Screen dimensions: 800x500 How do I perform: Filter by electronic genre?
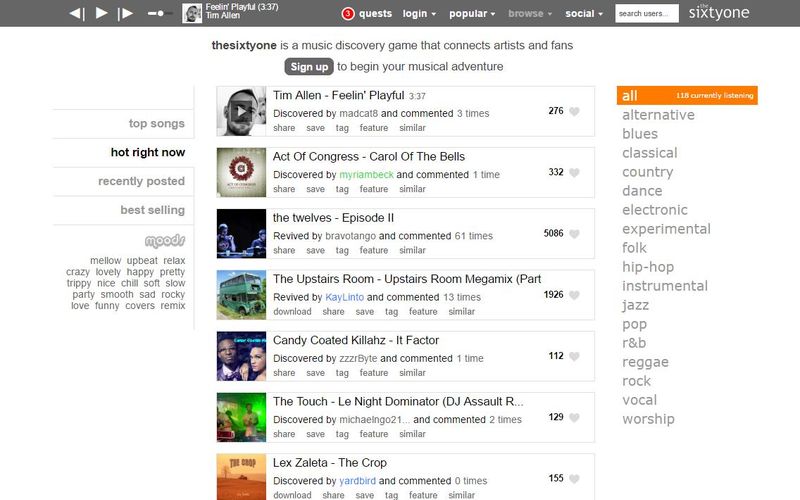pyautogui.click(x=655, y=210)
